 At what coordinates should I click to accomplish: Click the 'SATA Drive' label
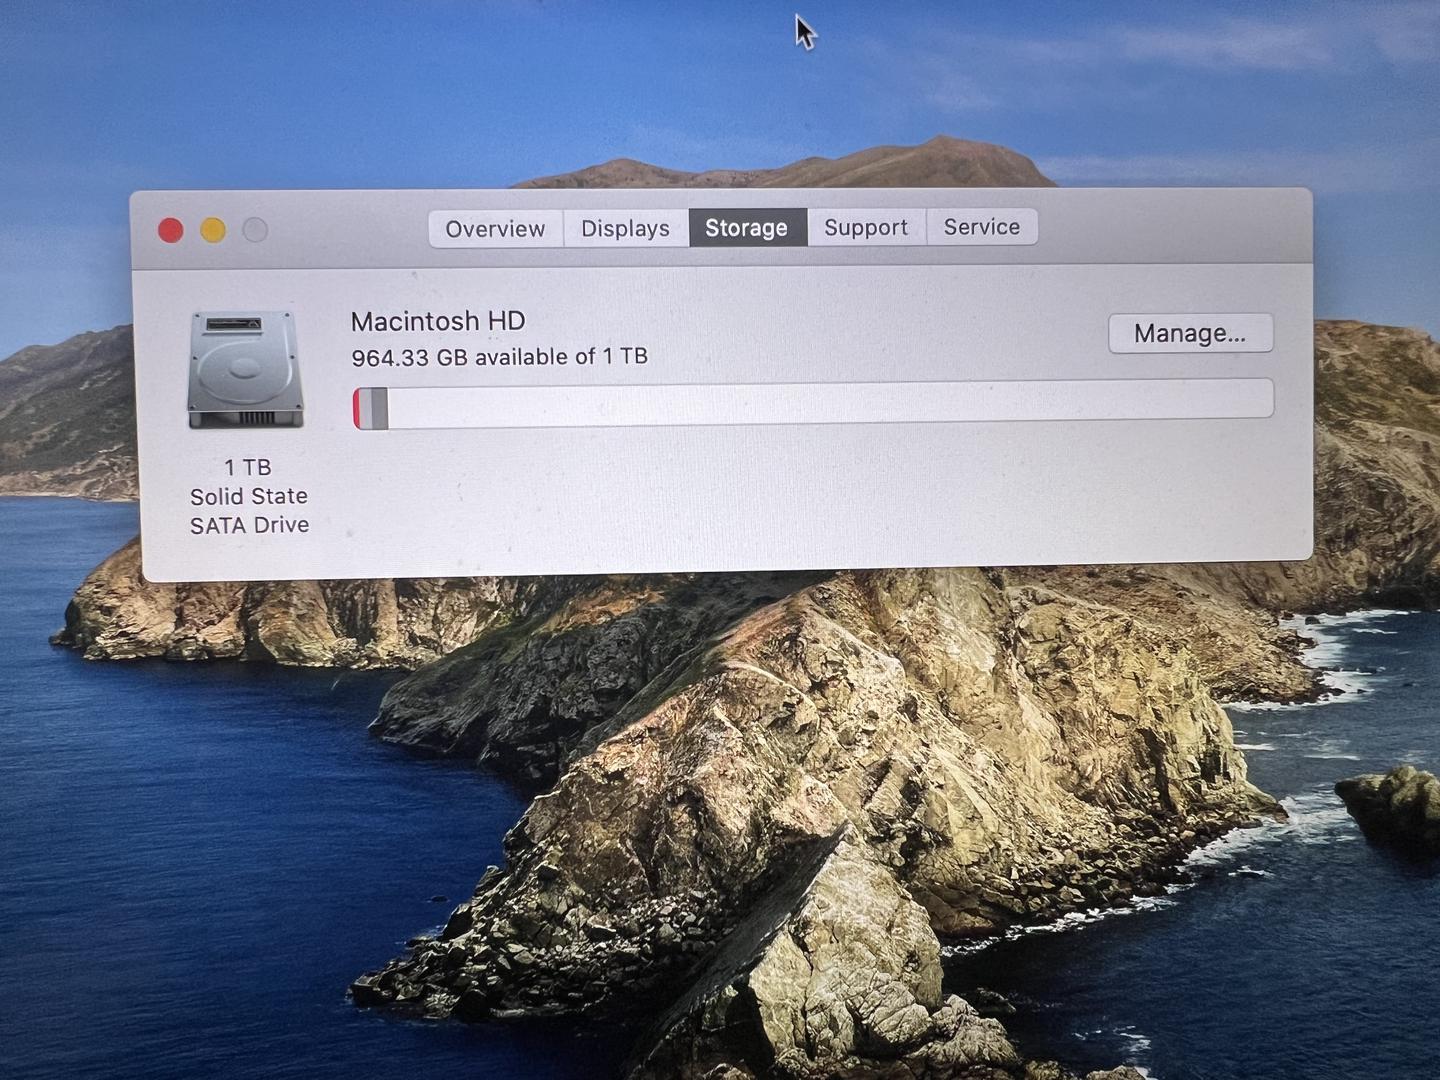249,525
